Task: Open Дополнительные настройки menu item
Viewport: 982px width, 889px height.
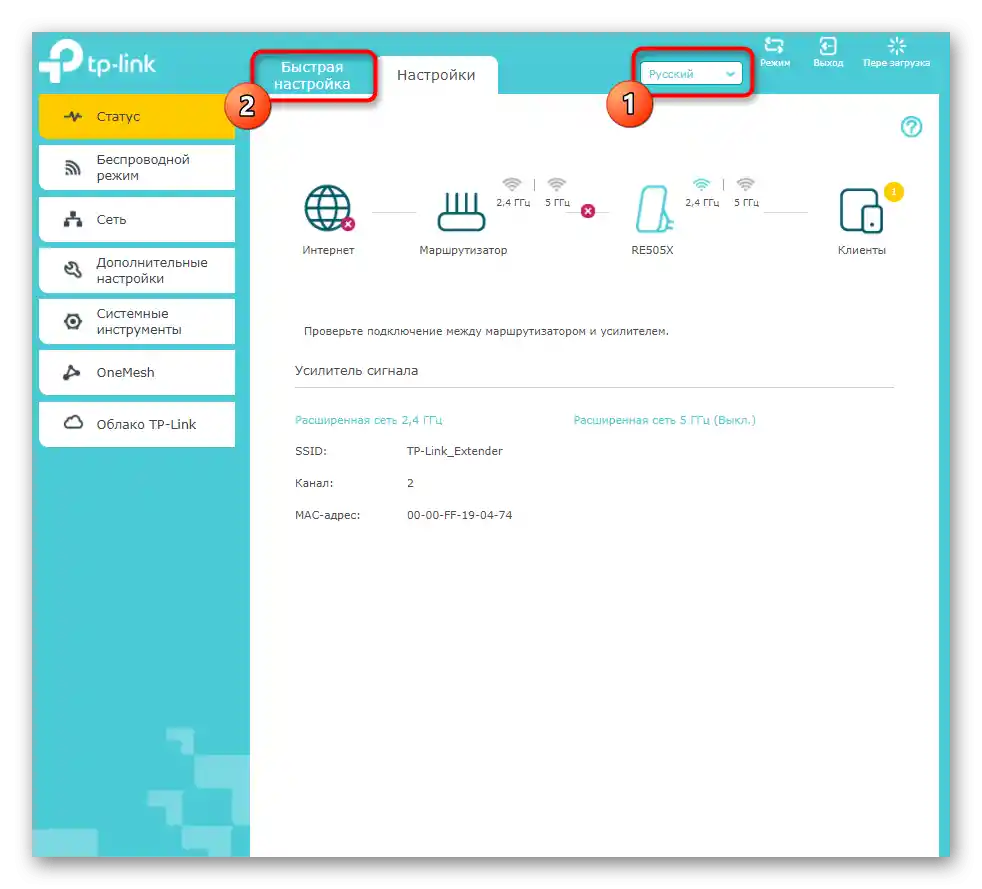Action: (x=137, y=270)
